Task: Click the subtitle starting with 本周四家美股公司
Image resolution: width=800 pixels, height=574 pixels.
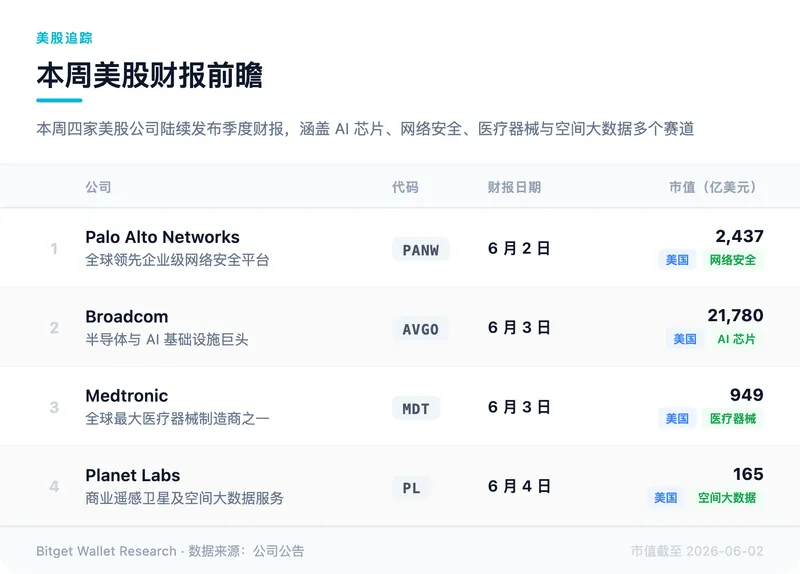Action: click(365, 129)
